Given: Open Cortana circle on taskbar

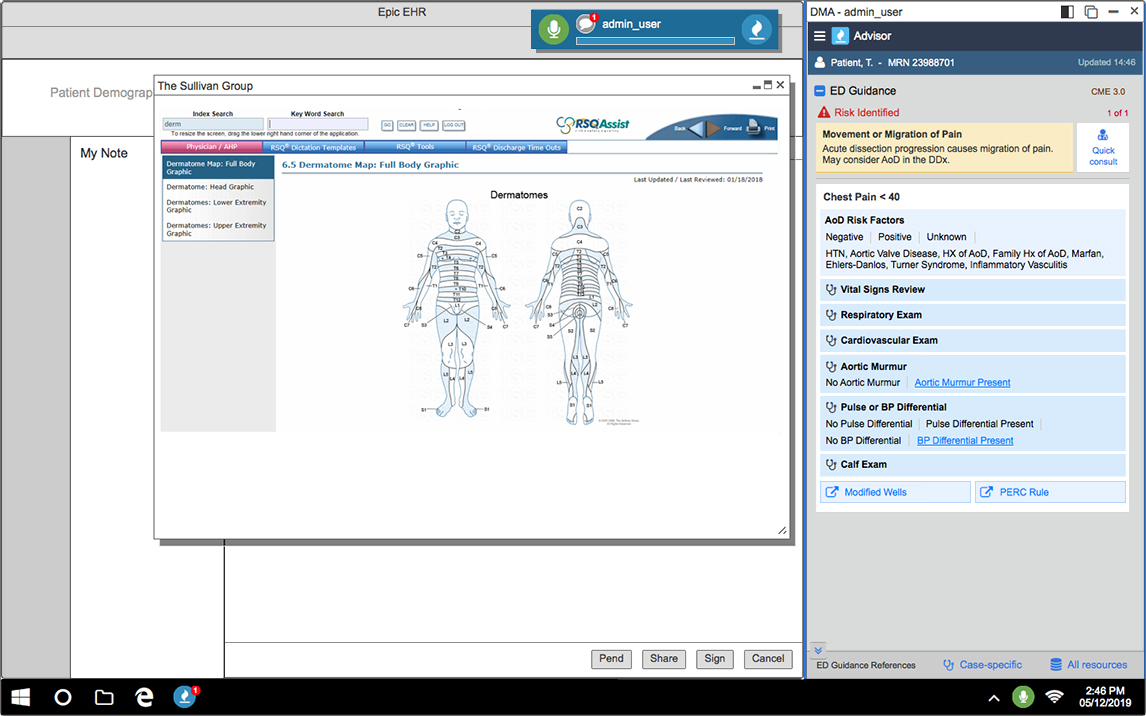Looking at the screenshot, I should point(63,698).
